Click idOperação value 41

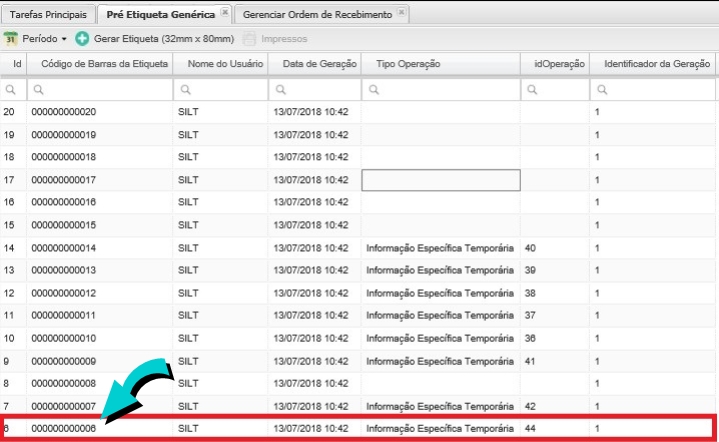click(x=531, y=361)
